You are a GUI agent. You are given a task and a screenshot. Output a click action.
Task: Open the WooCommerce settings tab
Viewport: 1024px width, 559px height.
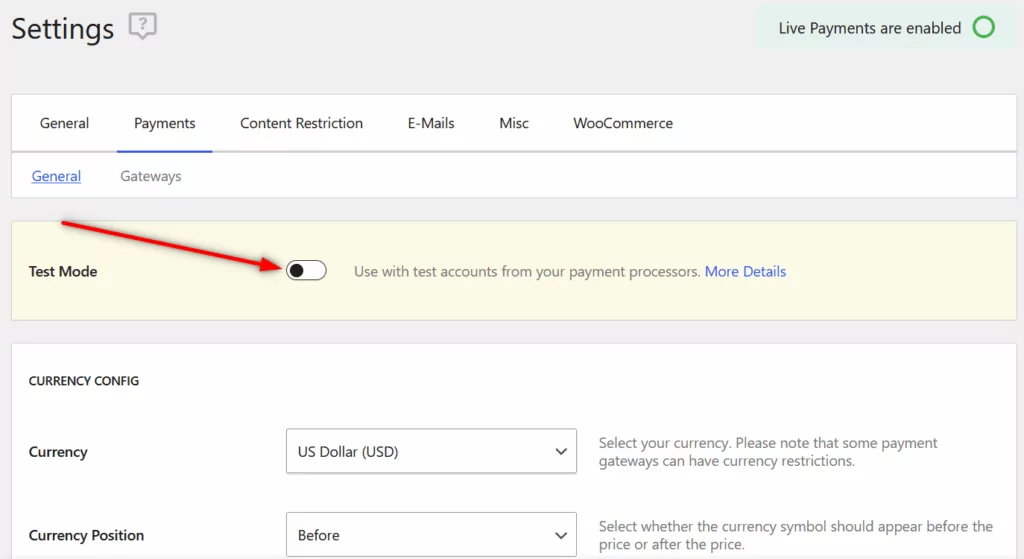click(623, 123)
